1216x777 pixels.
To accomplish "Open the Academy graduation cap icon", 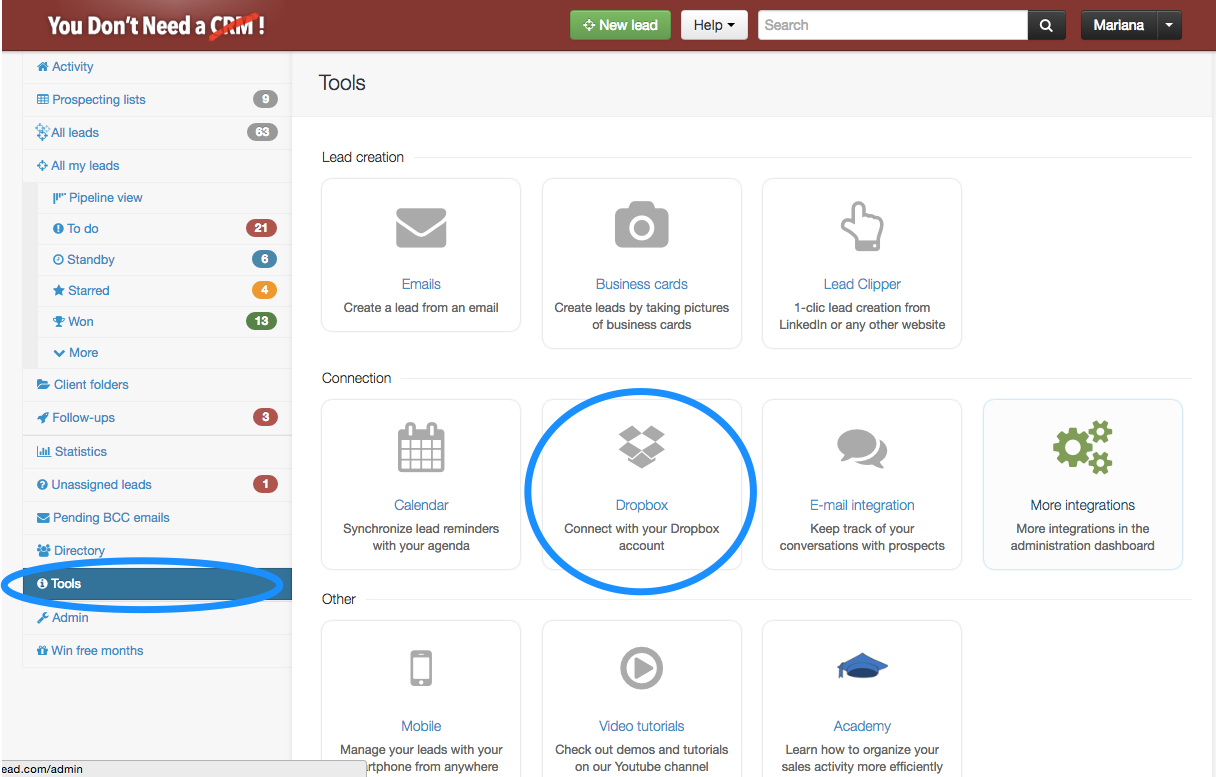I will coord(861,668).
